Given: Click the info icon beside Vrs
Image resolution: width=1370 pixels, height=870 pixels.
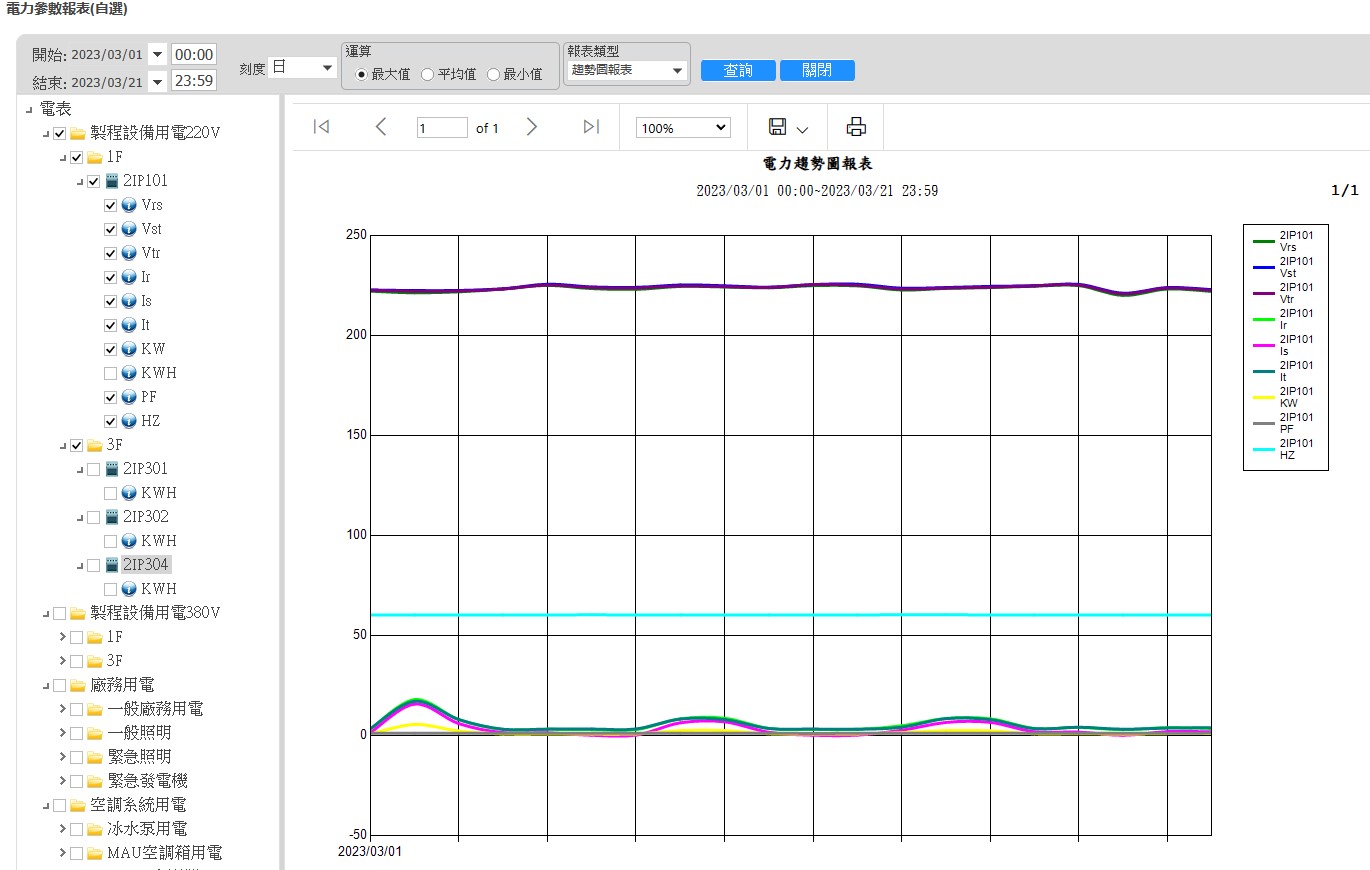Looking at the screenshot, I should click(129, 205).
